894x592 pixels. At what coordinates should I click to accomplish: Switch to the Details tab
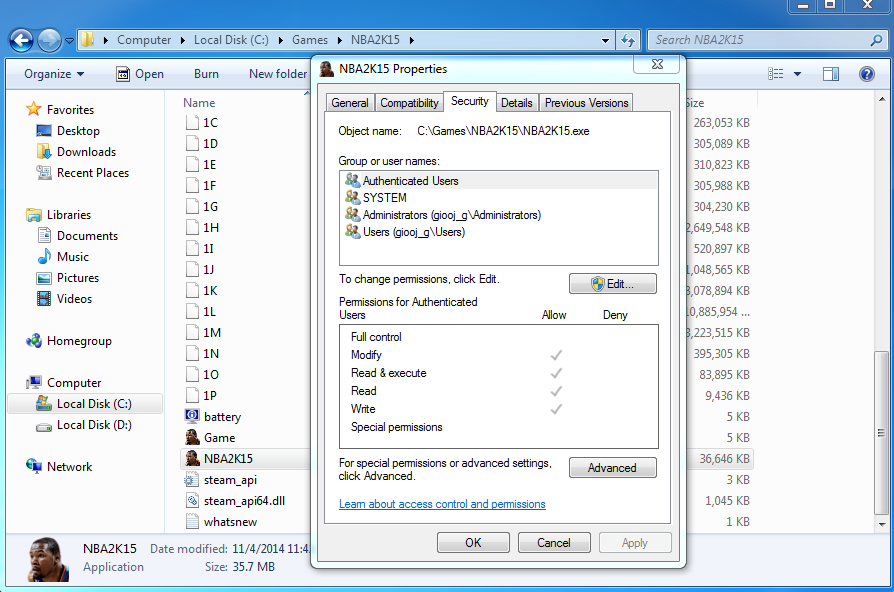tap(517, 103)
